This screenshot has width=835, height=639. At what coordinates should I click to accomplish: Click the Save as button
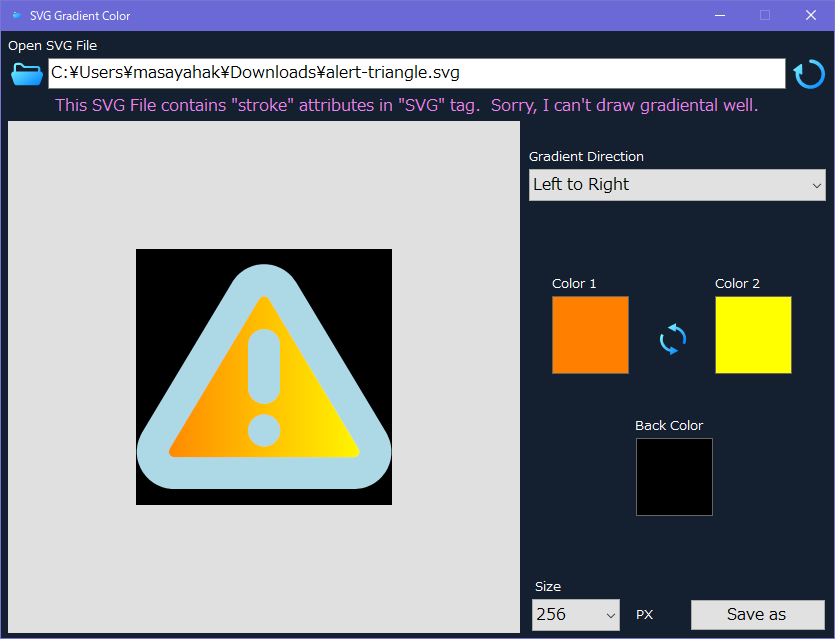point(757,615)
